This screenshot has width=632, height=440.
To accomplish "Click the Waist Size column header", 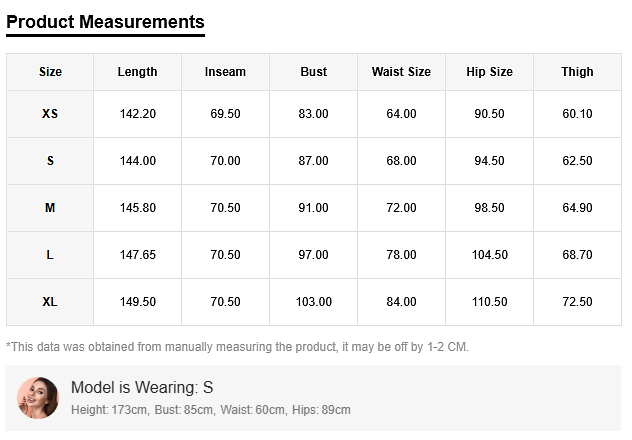I will pos(401,72).
